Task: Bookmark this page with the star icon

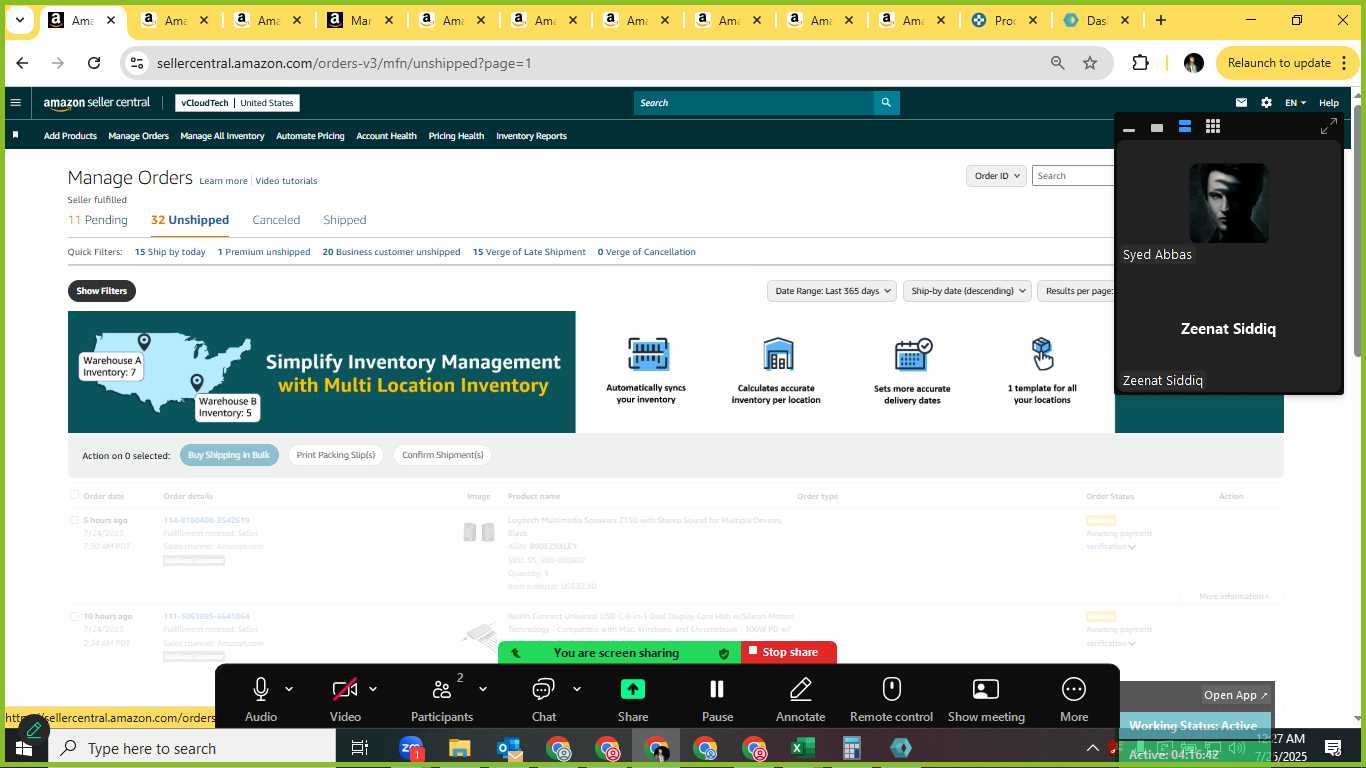Action: pos(1090,63)
